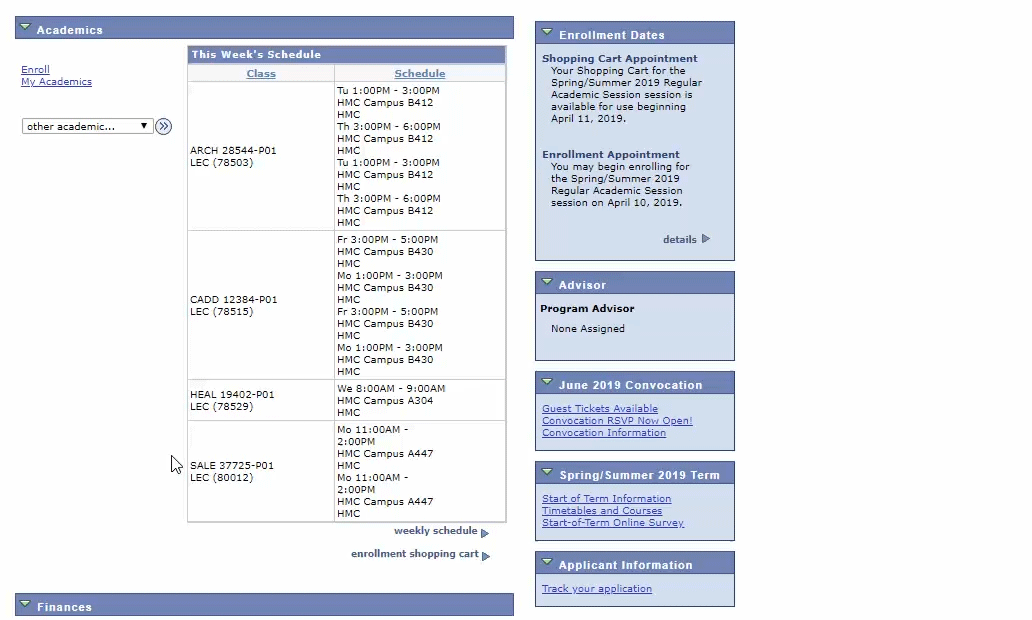This screenshot has height=620, width=1032.
Task: Collapse the Applicant Information panel
Action: [x=547, y=563]
